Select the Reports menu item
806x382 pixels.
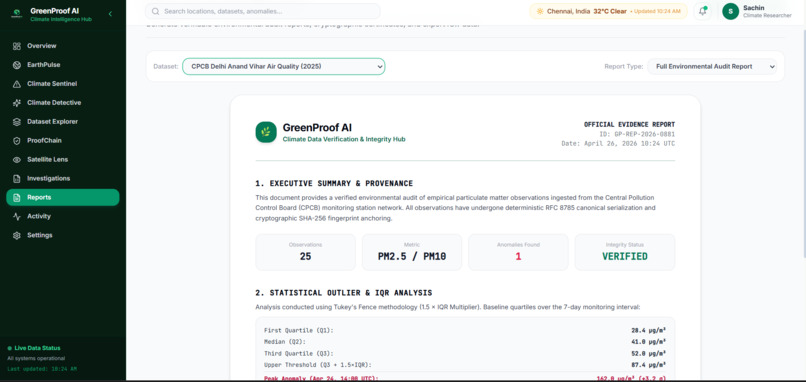click(63, 197)
